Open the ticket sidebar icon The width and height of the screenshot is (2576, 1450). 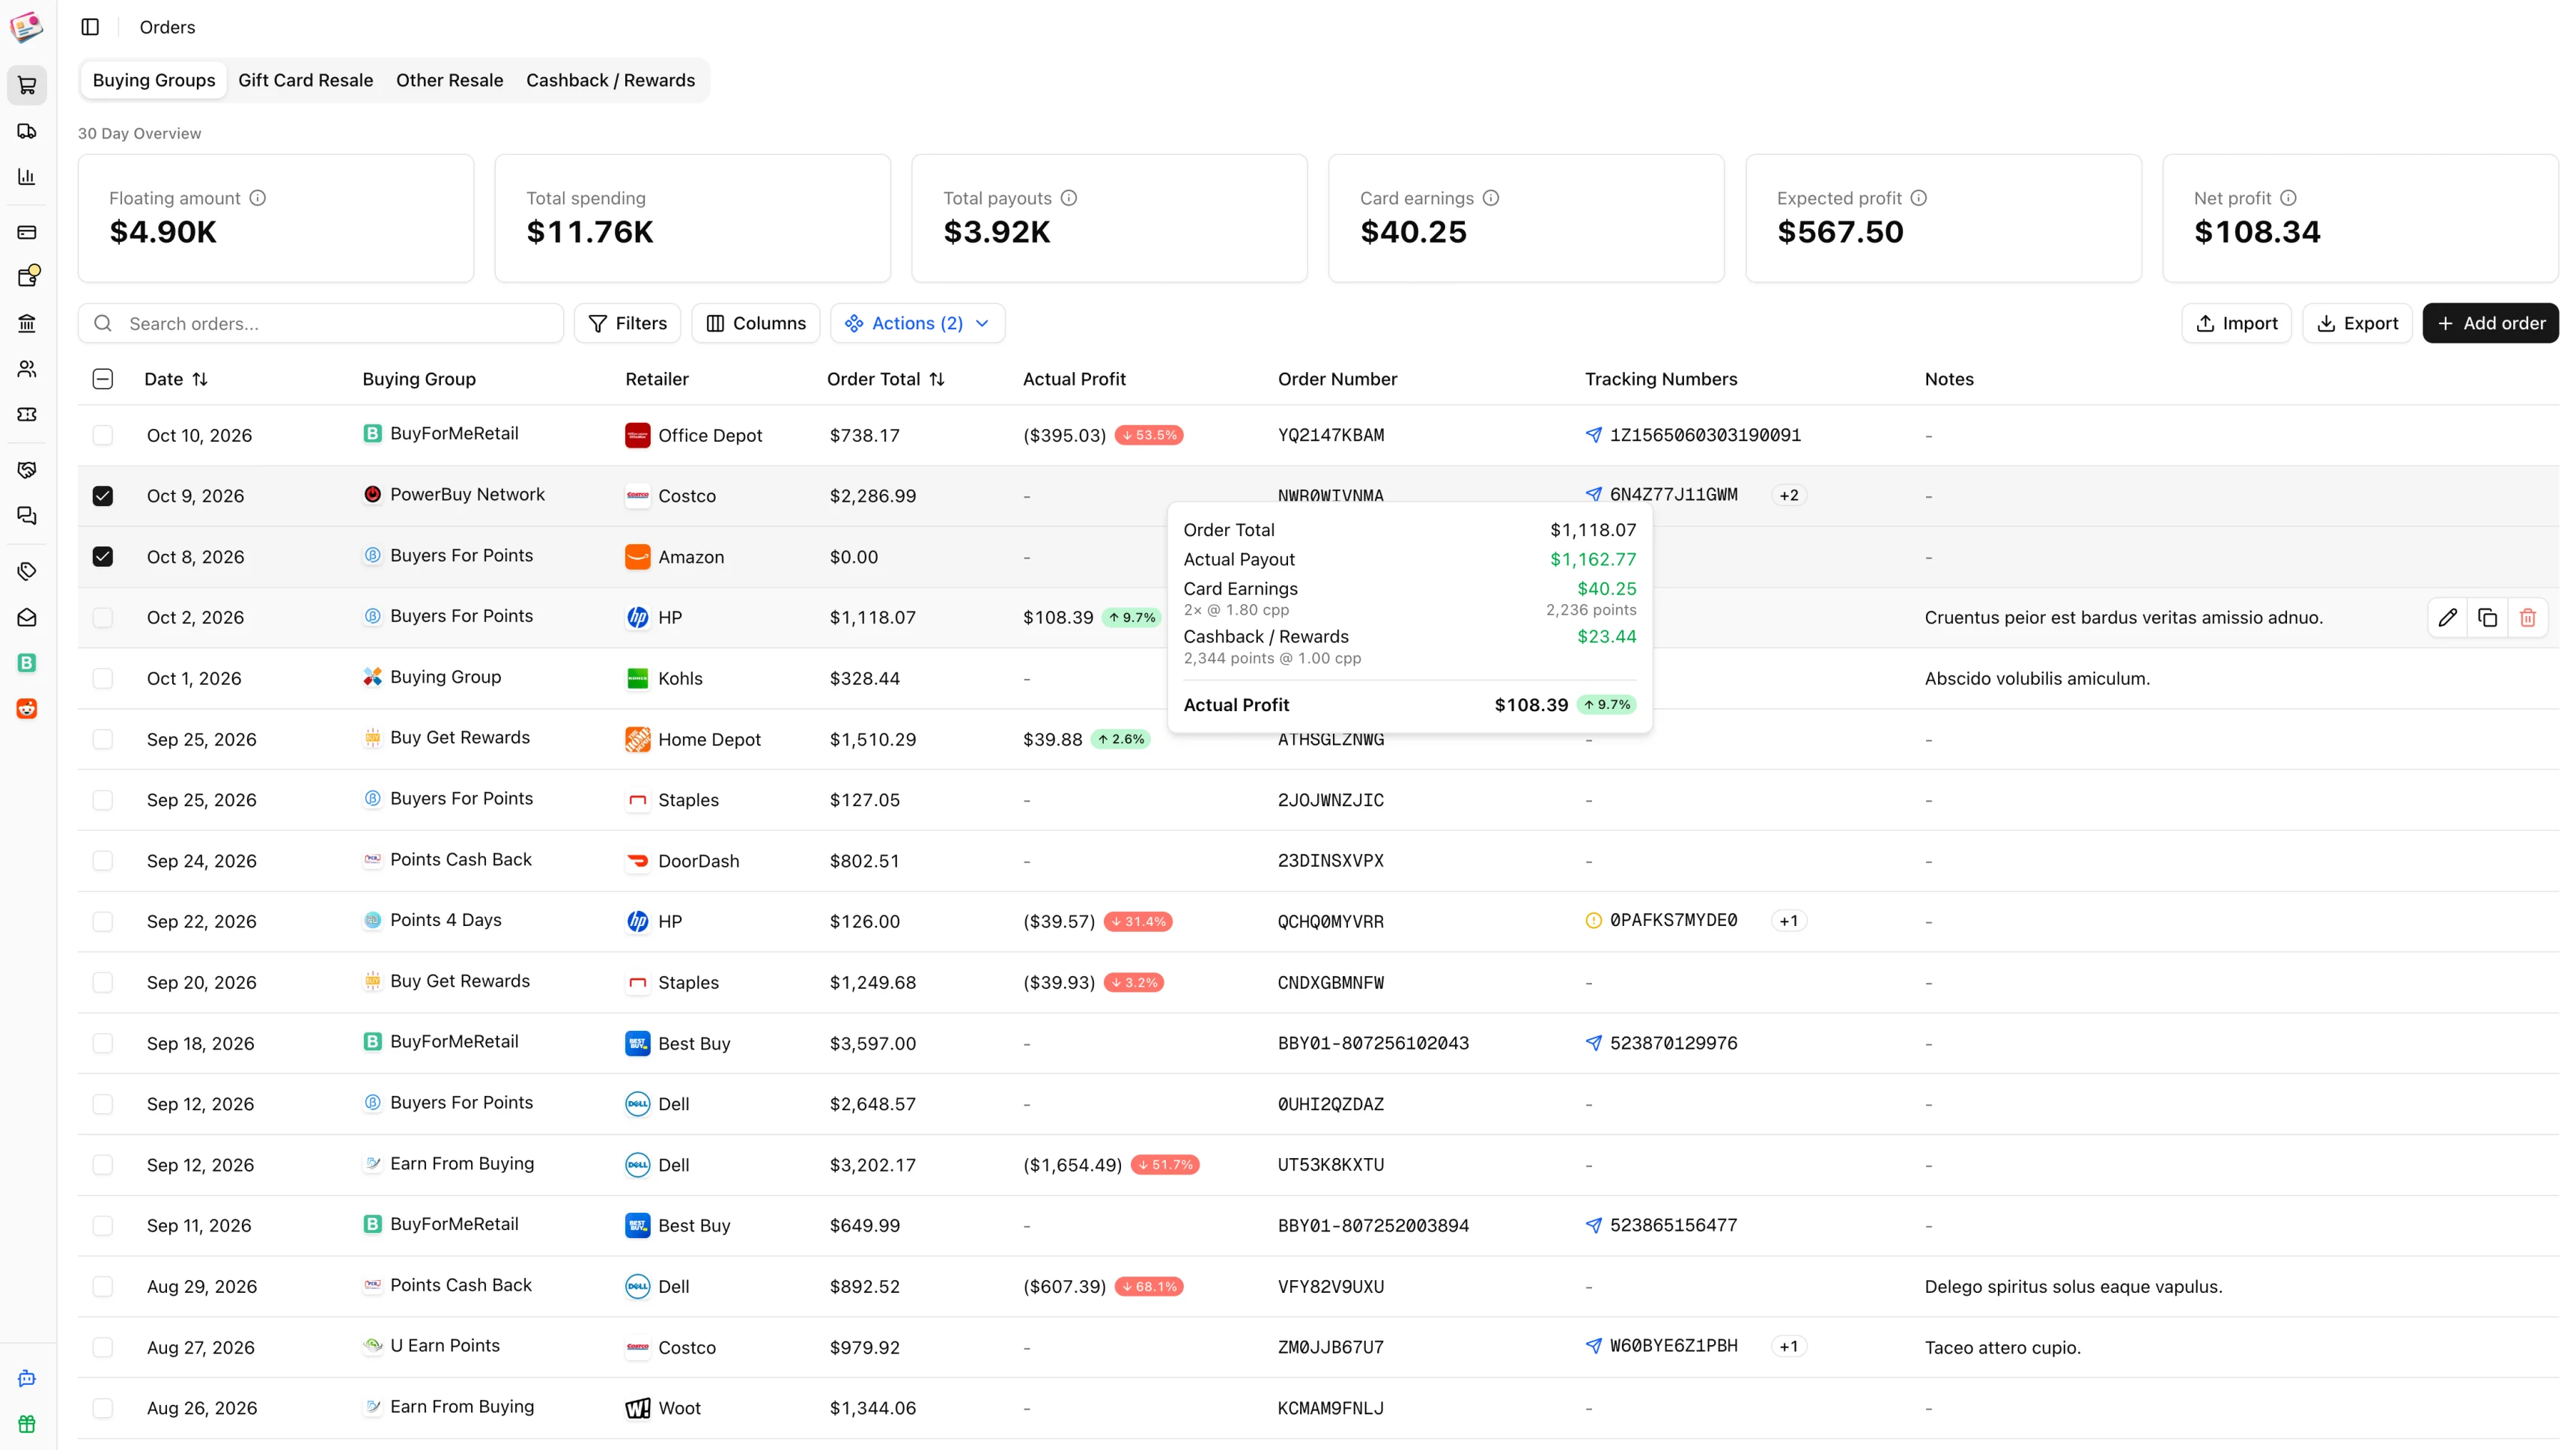pos(27,414)
